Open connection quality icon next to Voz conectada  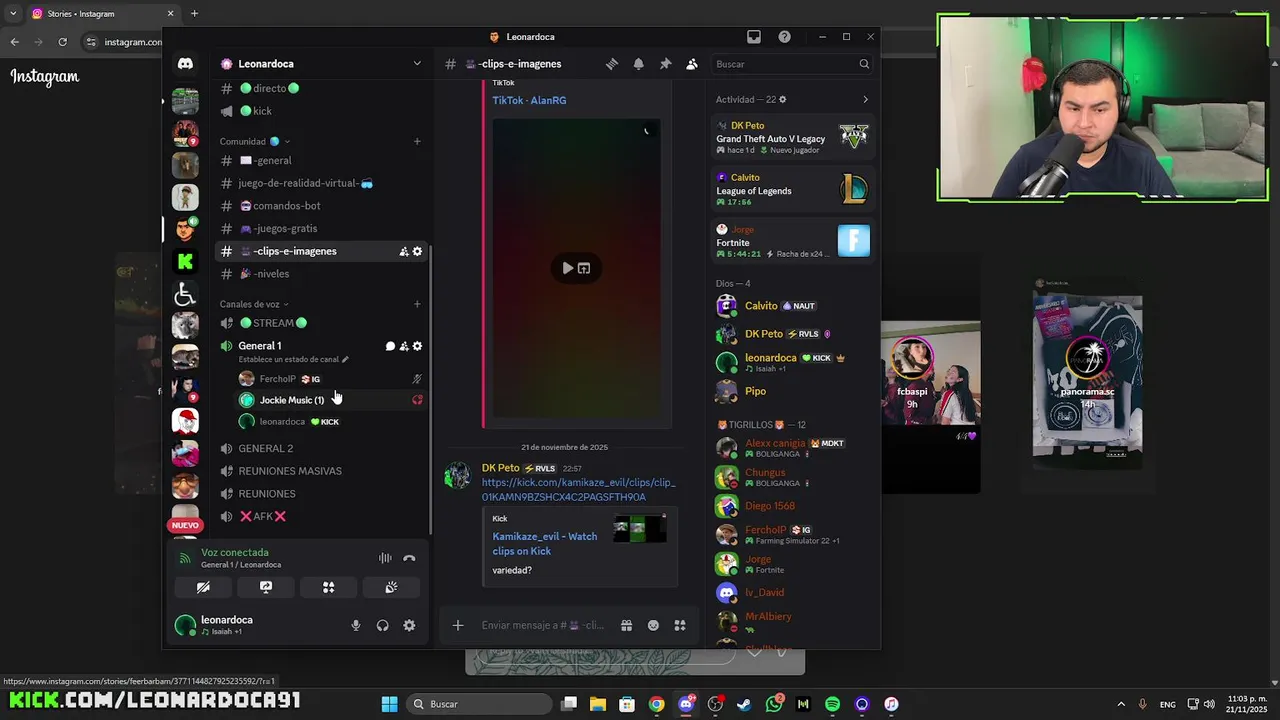185,558
